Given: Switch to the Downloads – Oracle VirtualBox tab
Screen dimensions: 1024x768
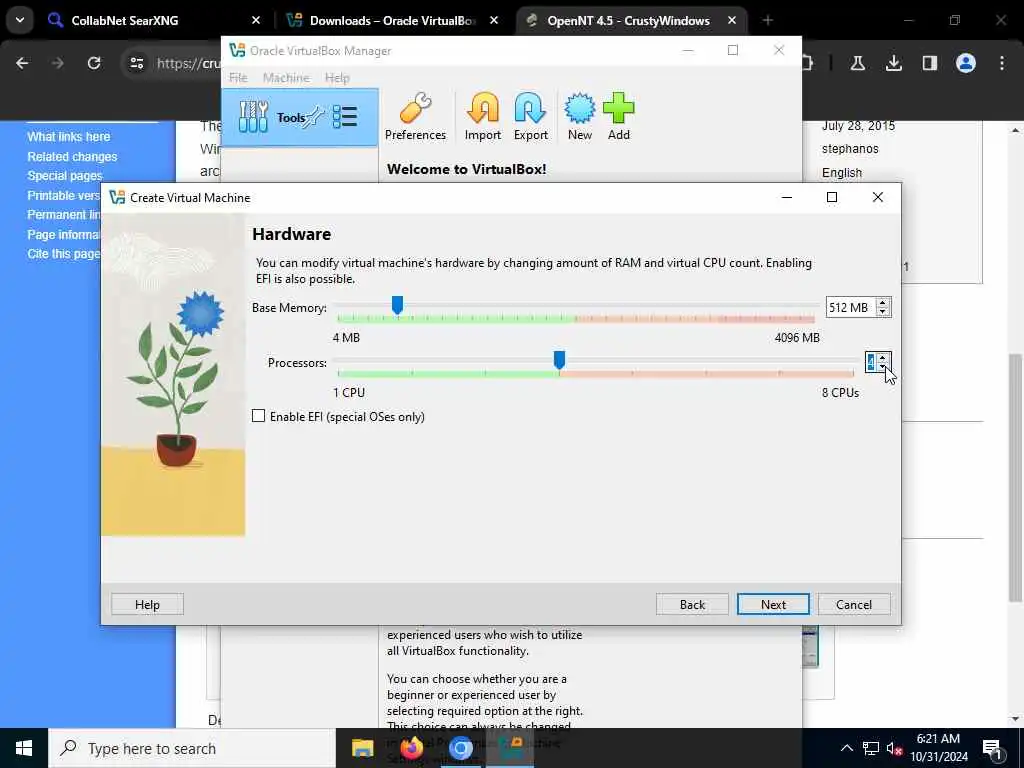Looking at the screenshot, I should (392, 20).
